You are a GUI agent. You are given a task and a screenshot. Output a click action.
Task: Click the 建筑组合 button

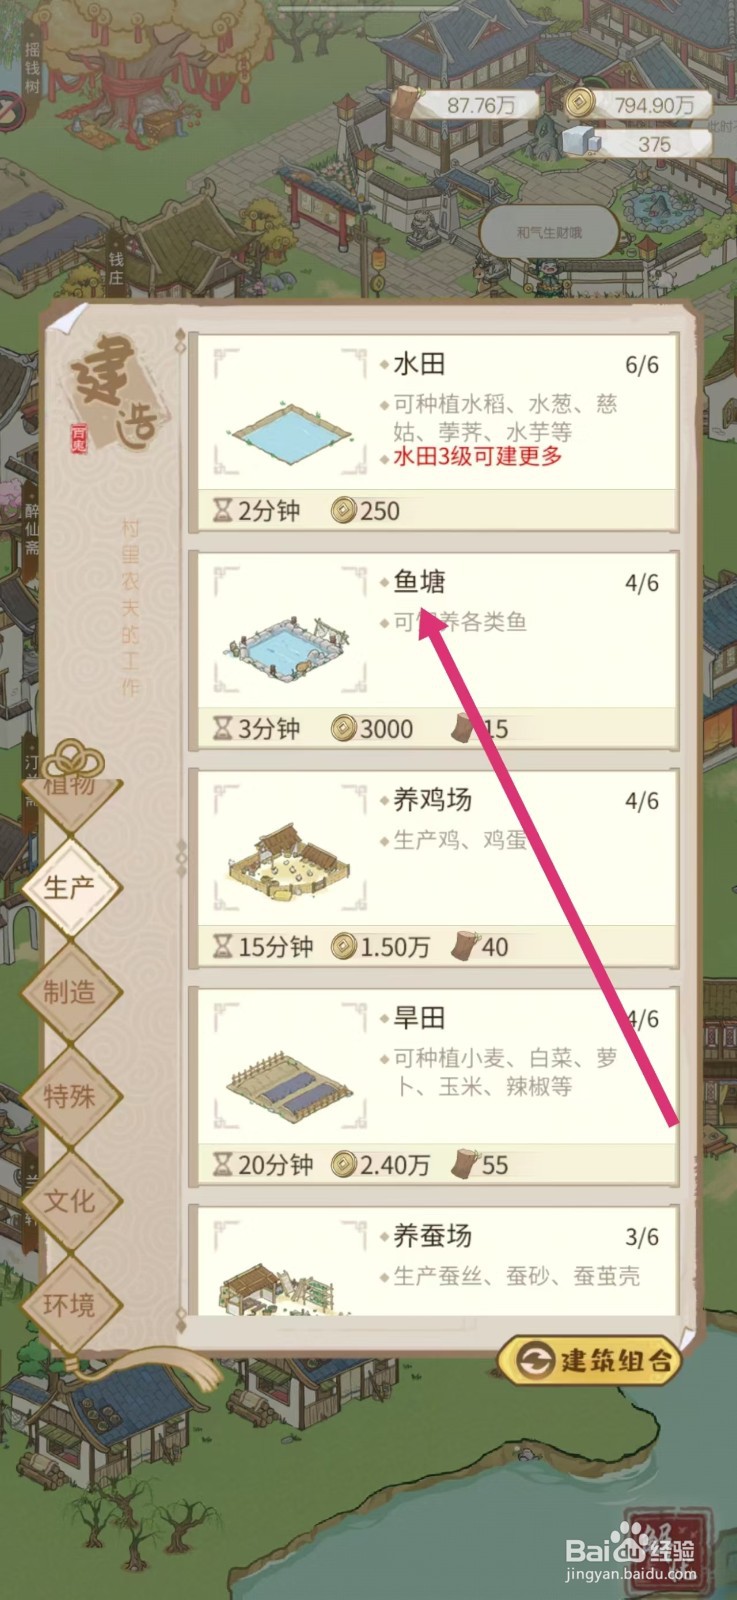[x=589, y=1360]
